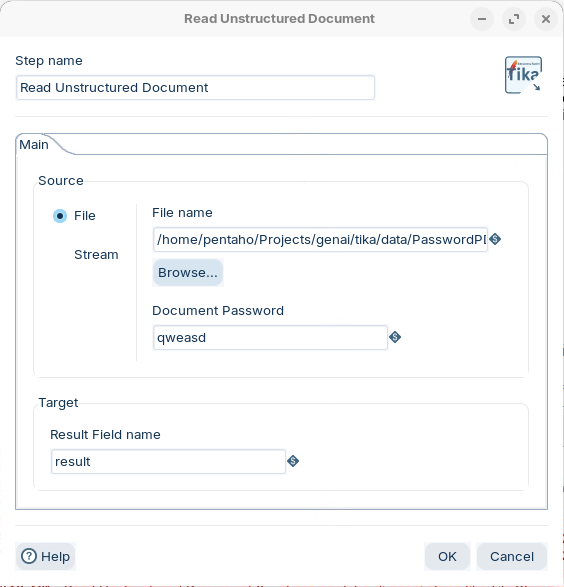Click the Document Password field containing qweasd
This screenshot has height=587, width=564.
(x=270, y=337)
